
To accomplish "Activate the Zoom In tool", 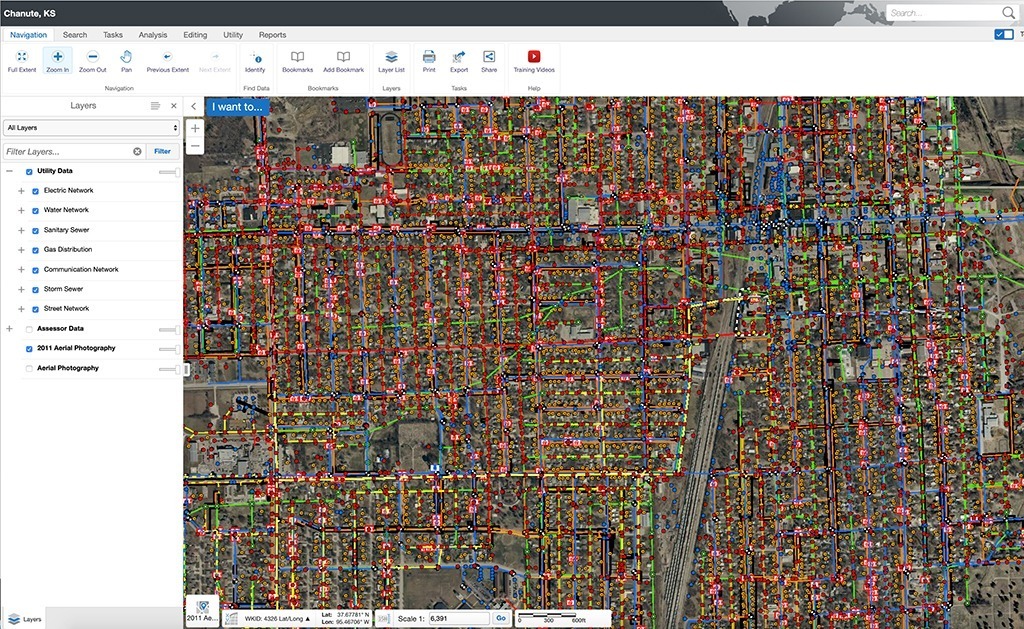I will pyautogui.click(x=57, y=61).
